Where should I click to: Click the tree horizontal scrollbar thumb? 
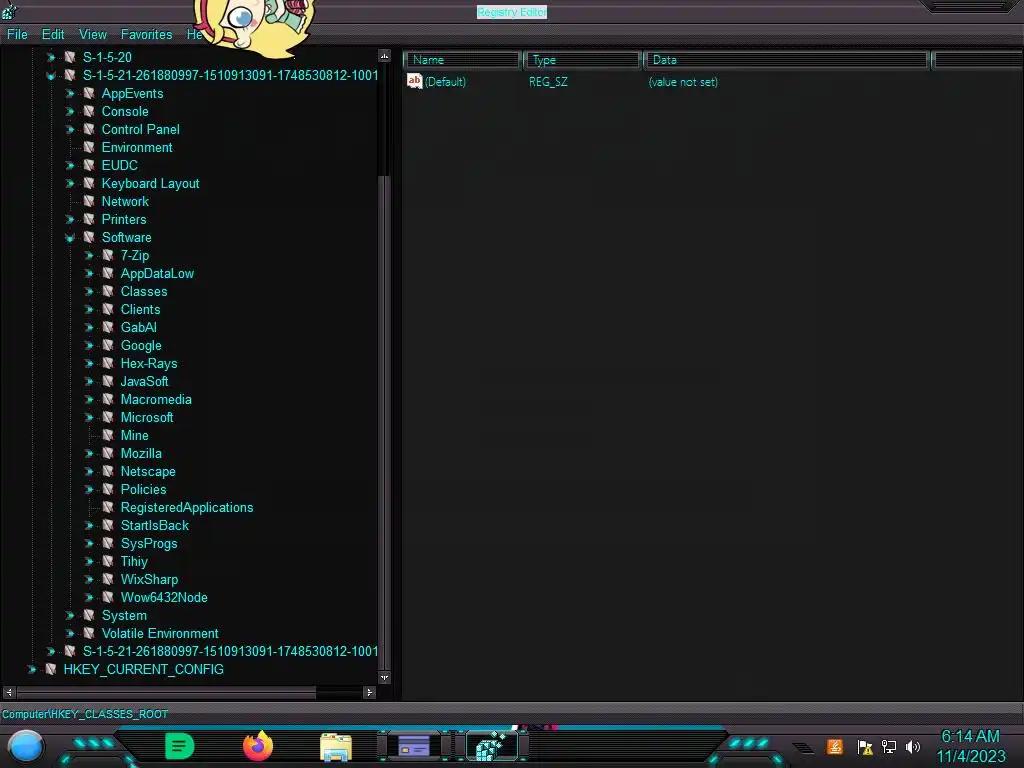(x=167, y=692)
